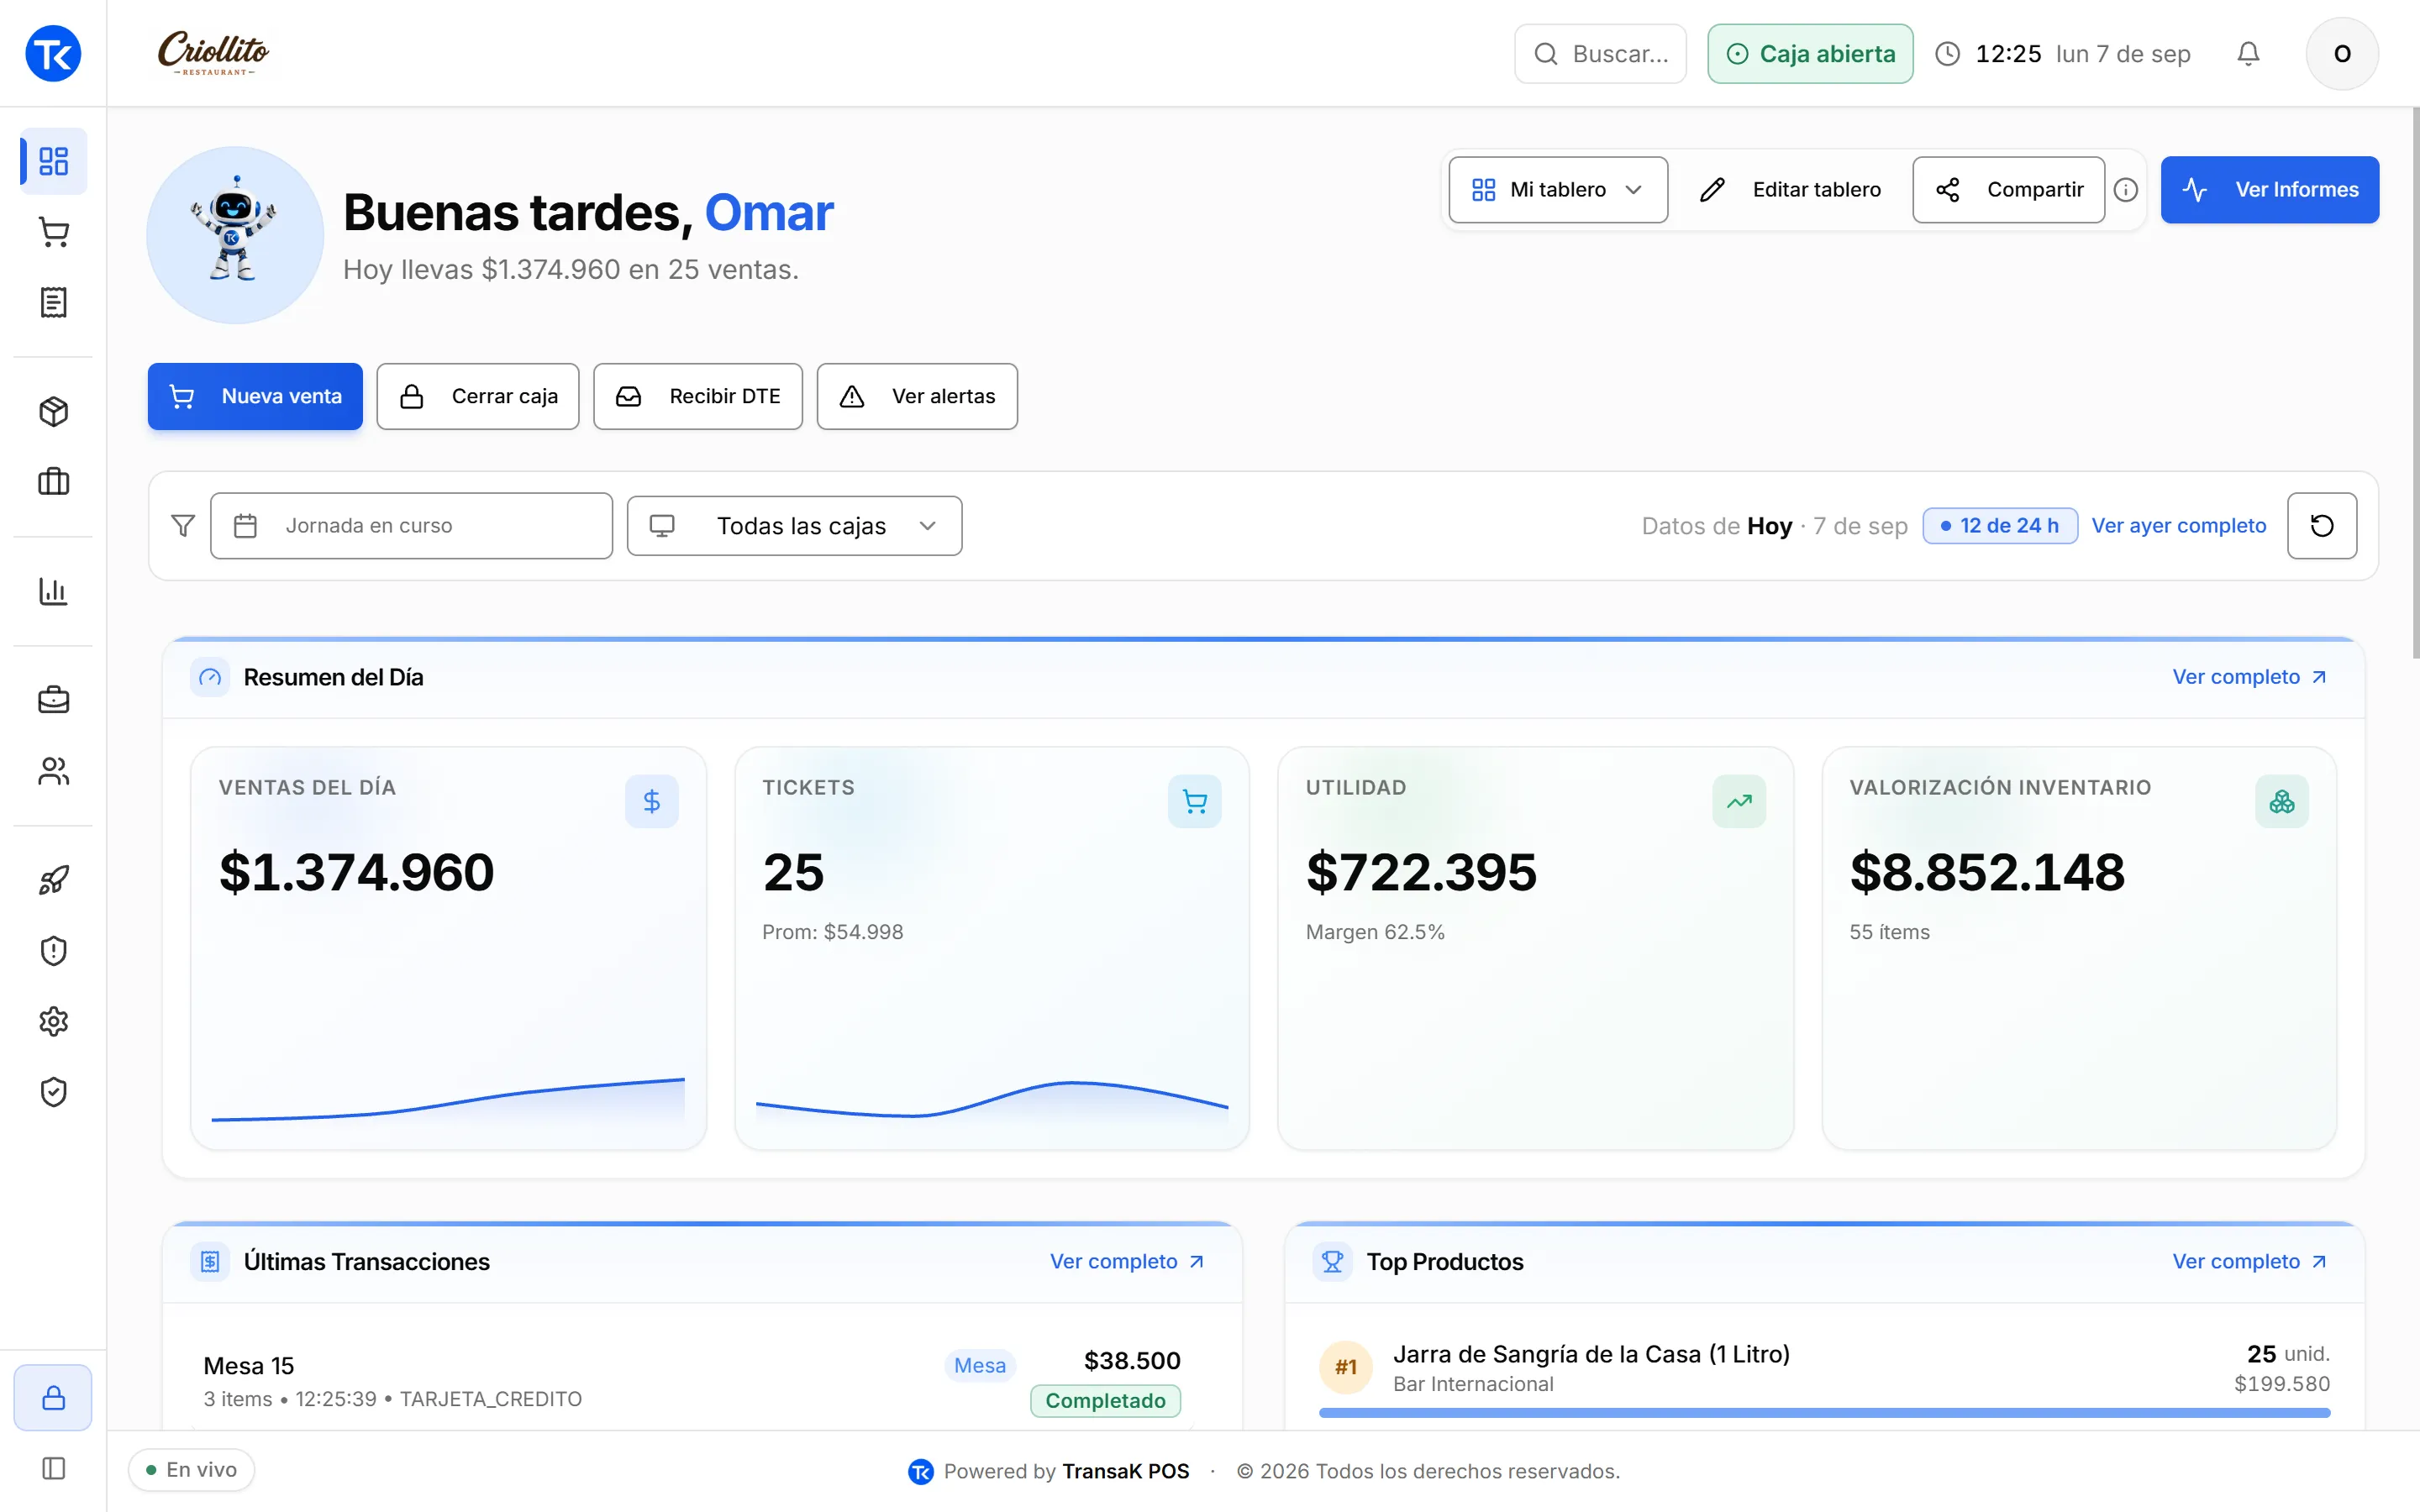Click the refresh data icon button
The image size is (2420, 1512).
pos(2322,526)
